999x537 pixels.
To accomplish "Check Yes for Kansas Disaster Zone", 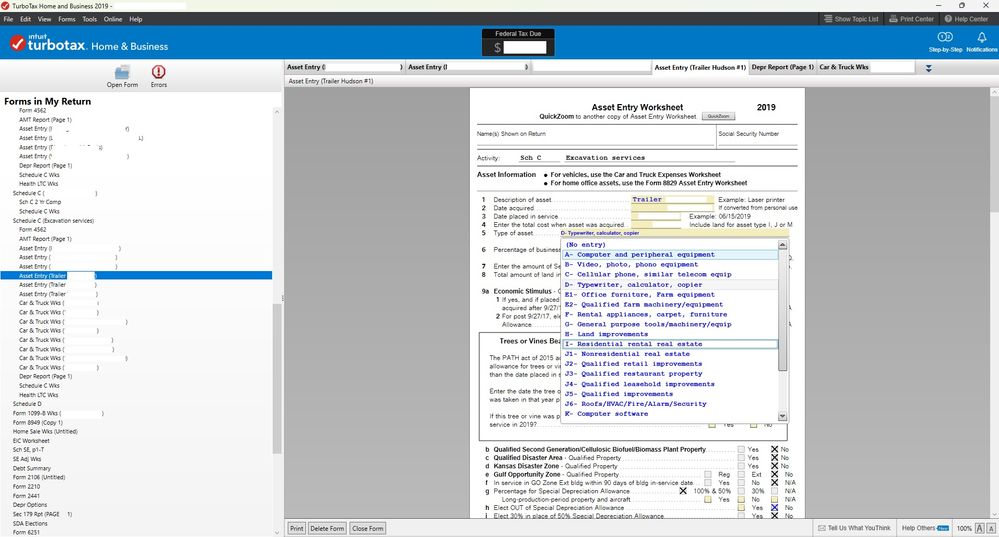I will (x=741, y=466).
